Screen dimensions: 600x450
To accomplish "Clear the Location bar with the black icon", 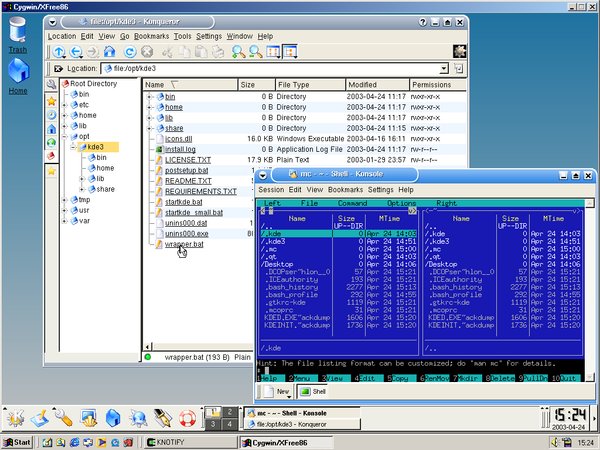I will pyautogui.click(x=58, y=68).
